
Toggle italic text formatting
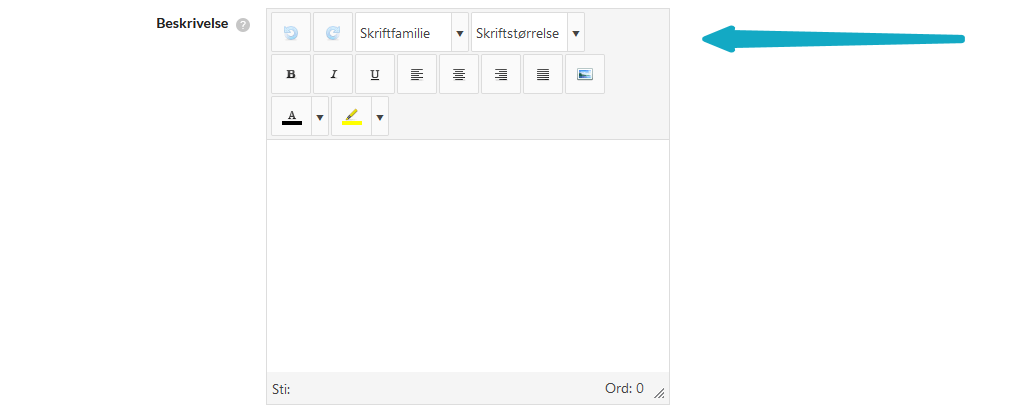pos(333,74)
